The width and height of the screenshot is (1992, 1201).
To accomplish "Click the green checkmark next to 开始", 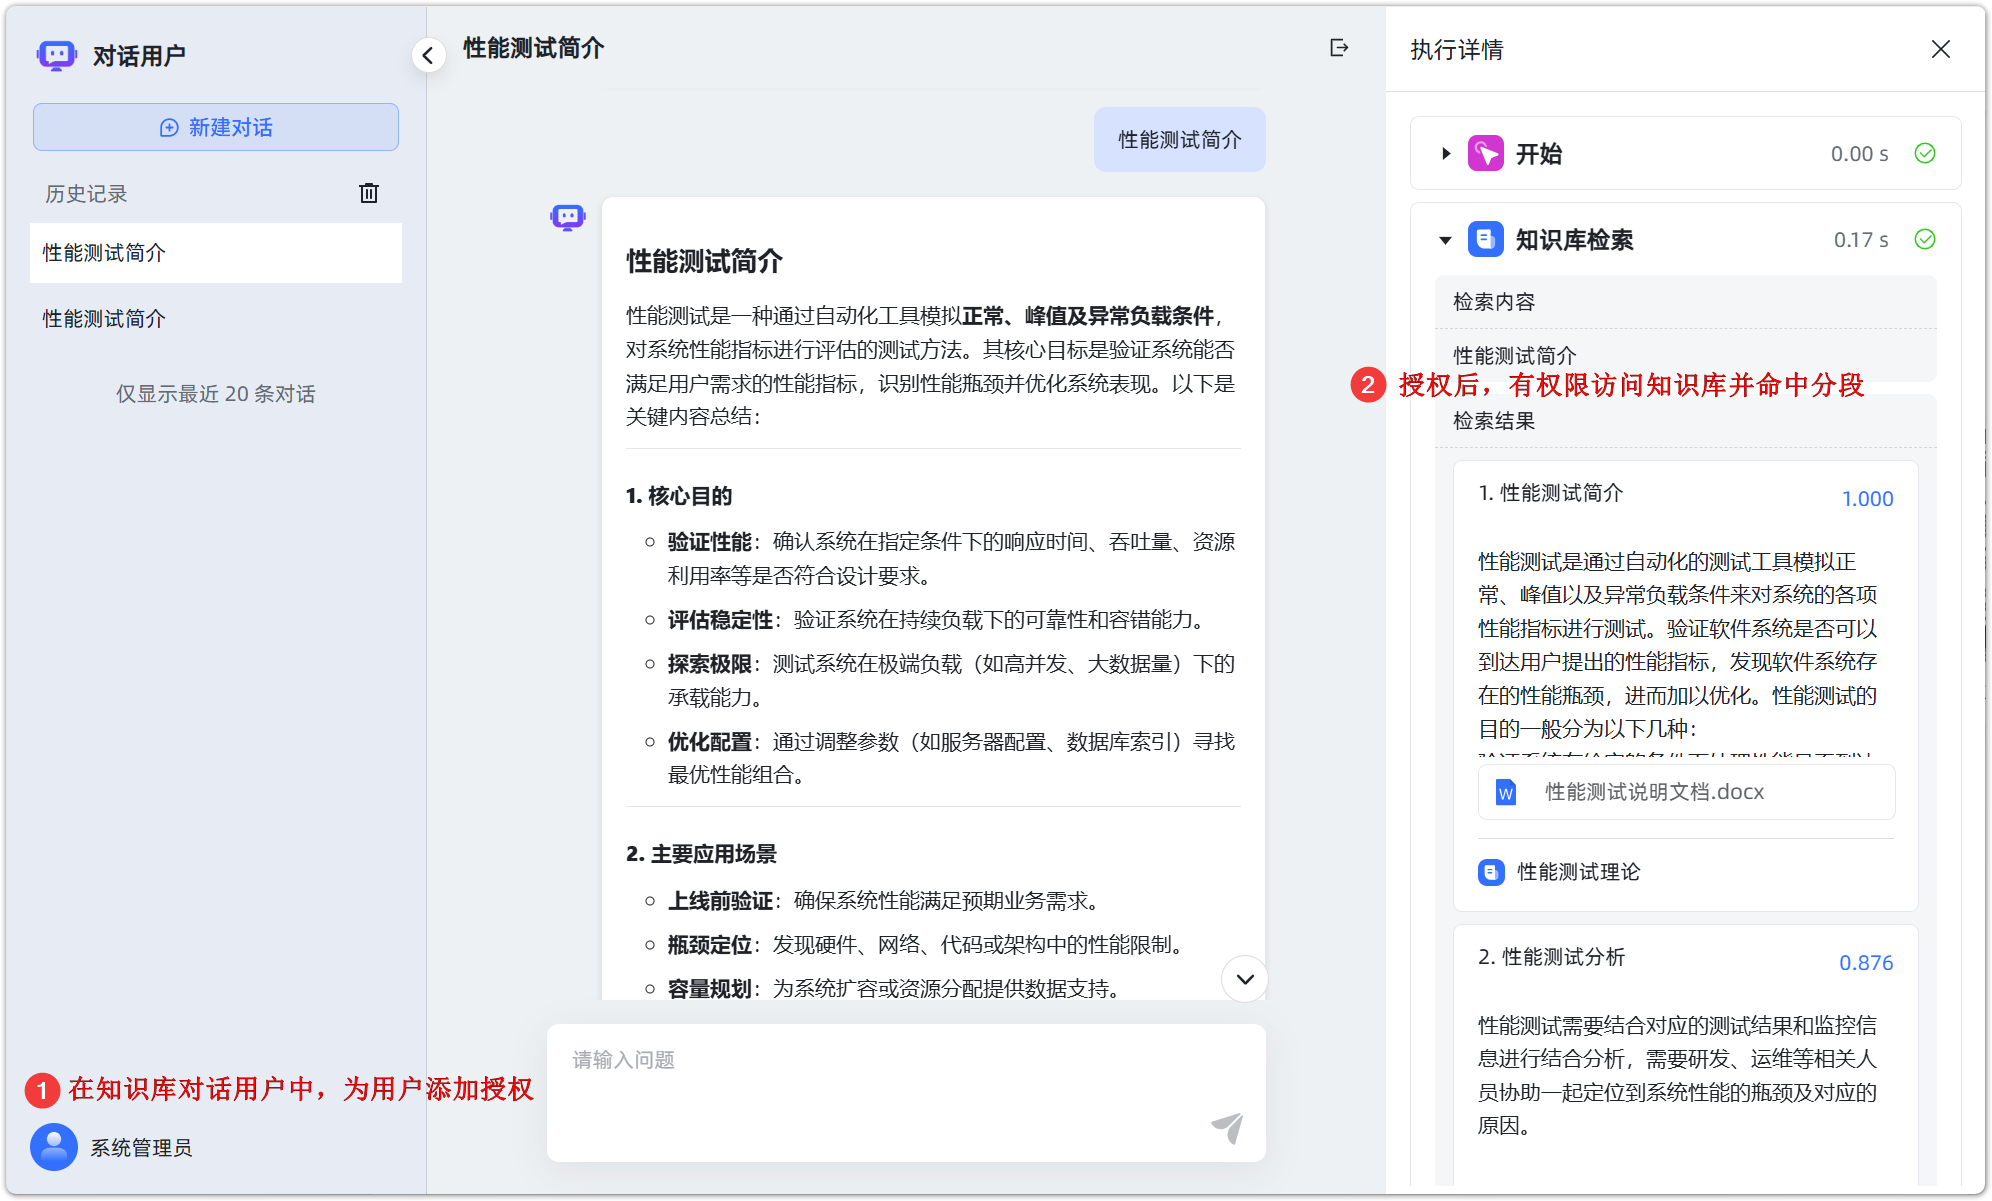I will [1924, 153].
